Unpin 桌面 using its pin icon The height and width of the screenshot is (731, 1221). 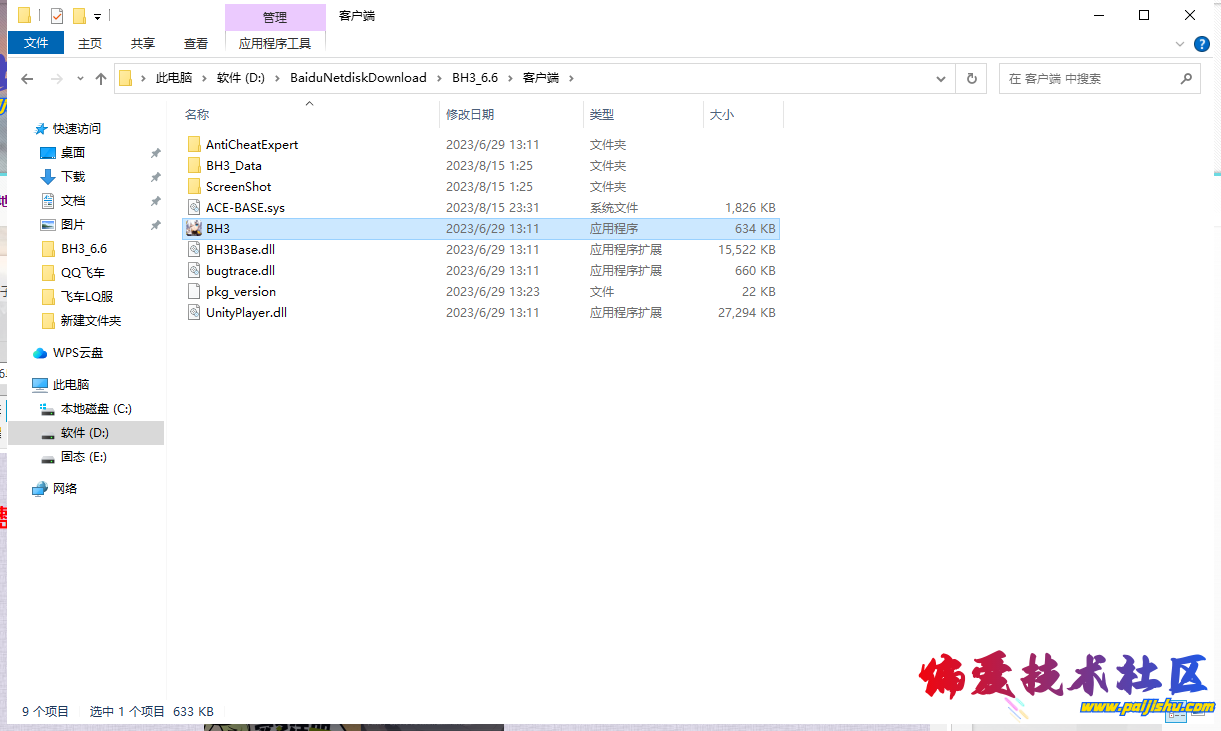click(155, 153)
